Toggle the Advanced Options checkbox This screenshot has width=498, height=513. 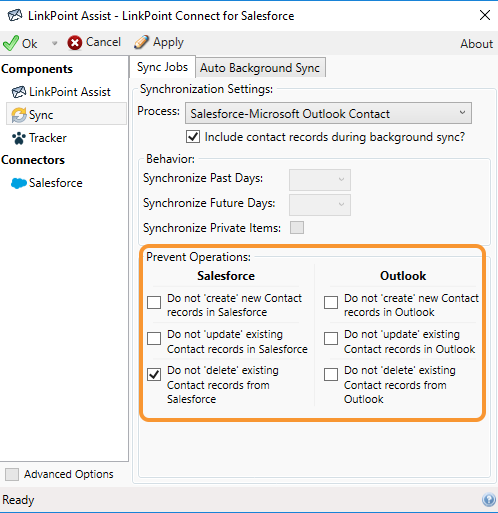(12, 474)
